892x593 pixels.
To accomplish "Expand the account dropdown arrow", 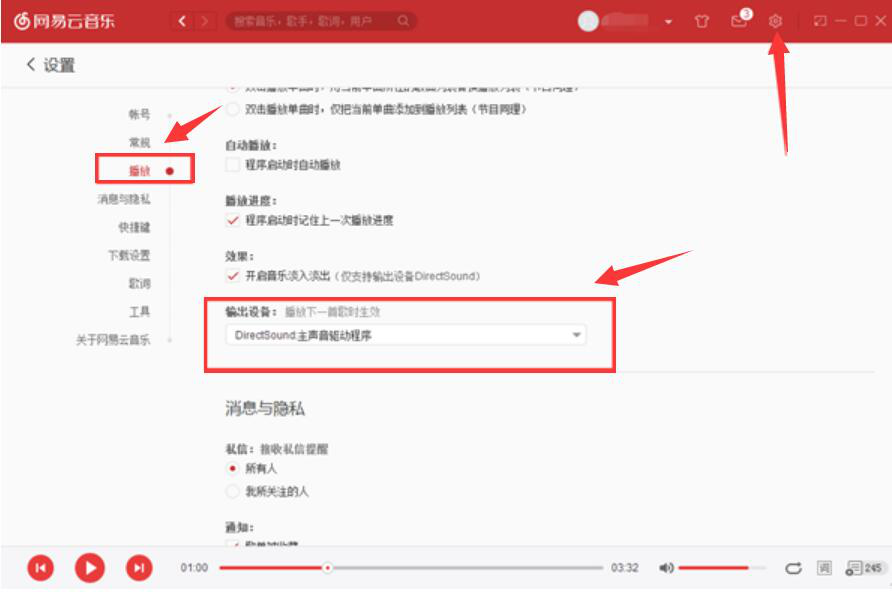I will (x=668, y=22).
